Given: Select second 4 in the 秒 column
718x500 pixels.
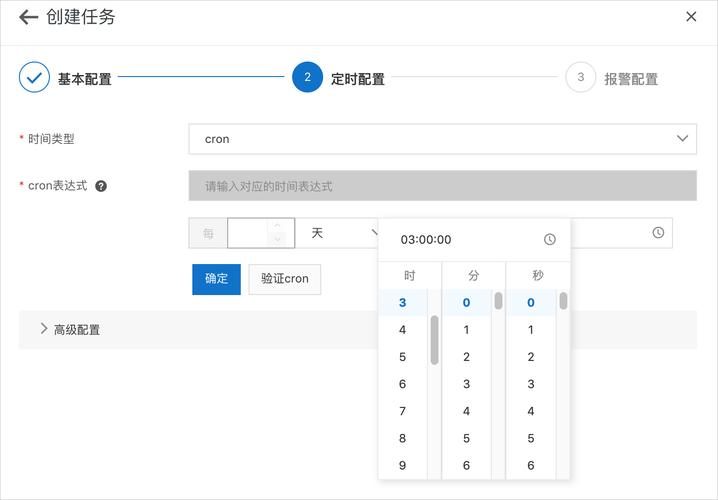Looking at the screenshot, I should click(531, 411).
